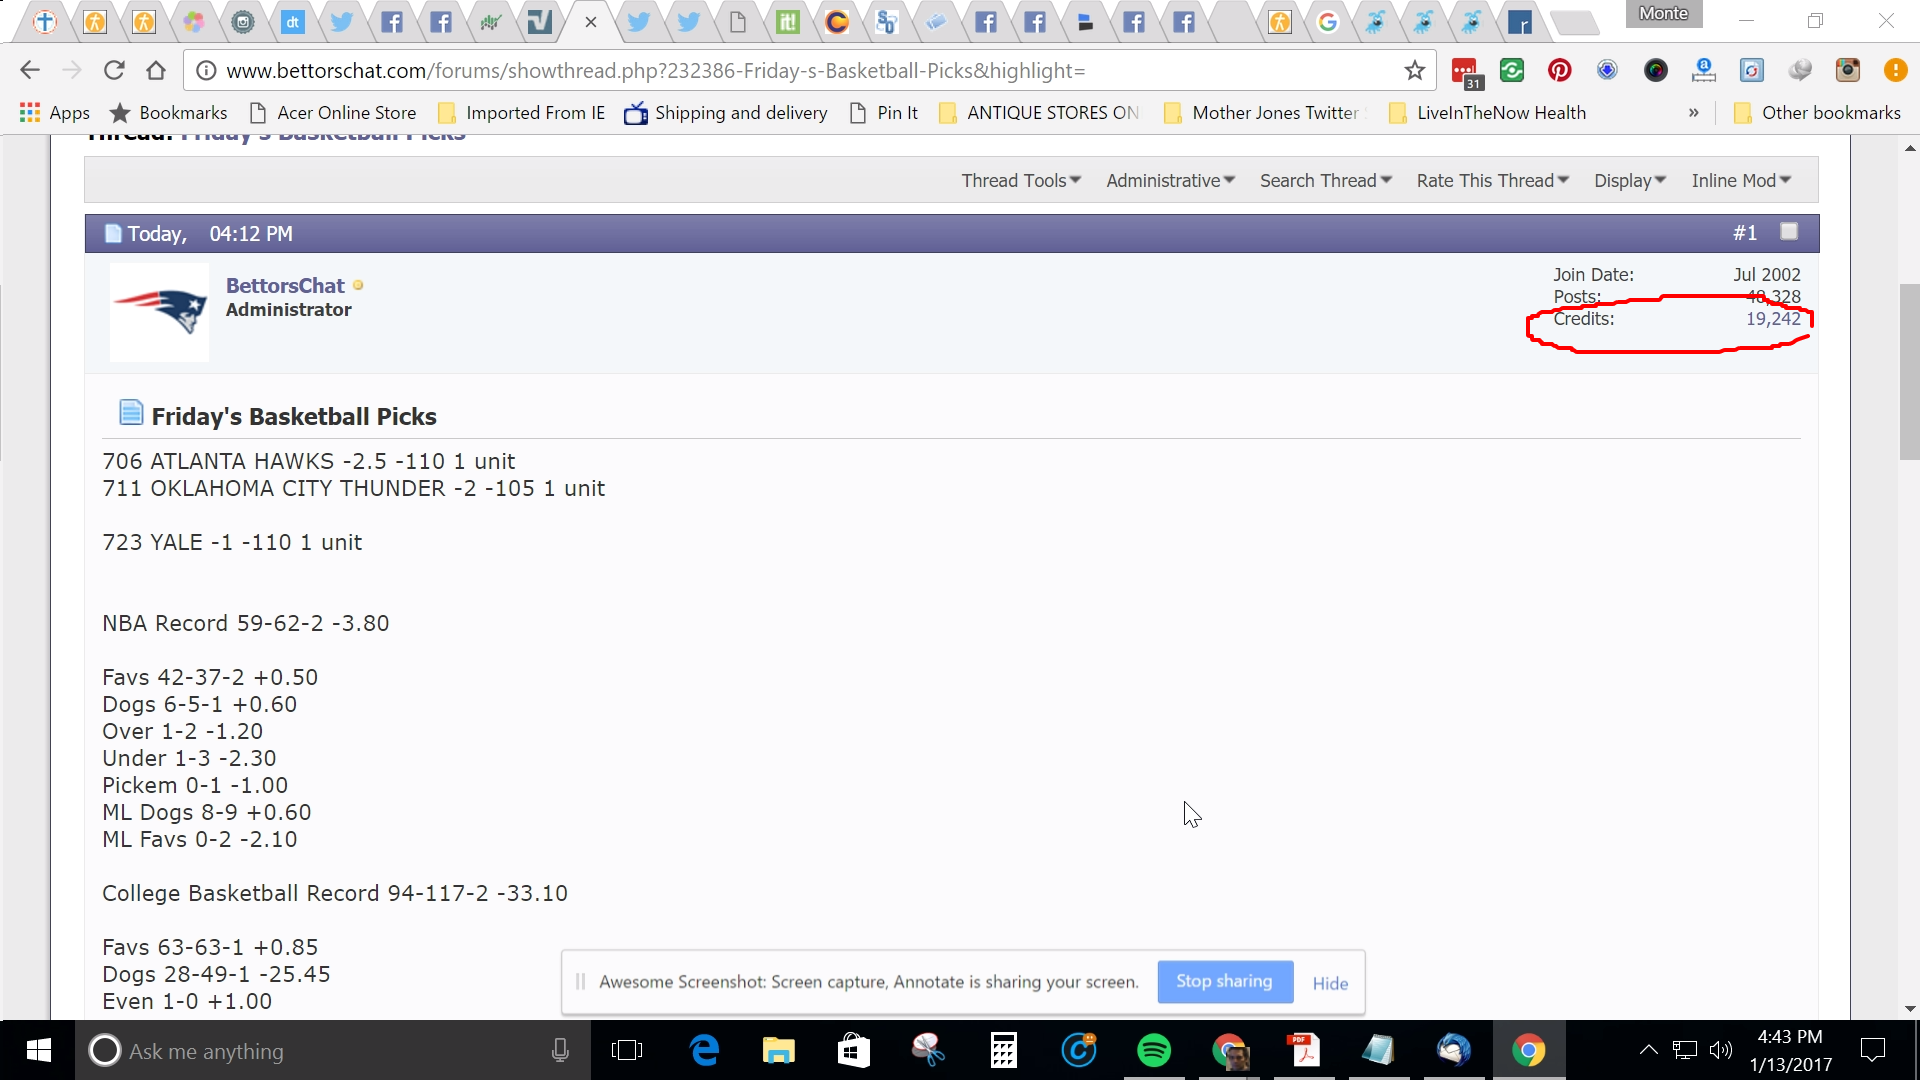Click the Chrome reload page icon
The height and width of the screenshot is (1080, 1920).
click(114, 70)
